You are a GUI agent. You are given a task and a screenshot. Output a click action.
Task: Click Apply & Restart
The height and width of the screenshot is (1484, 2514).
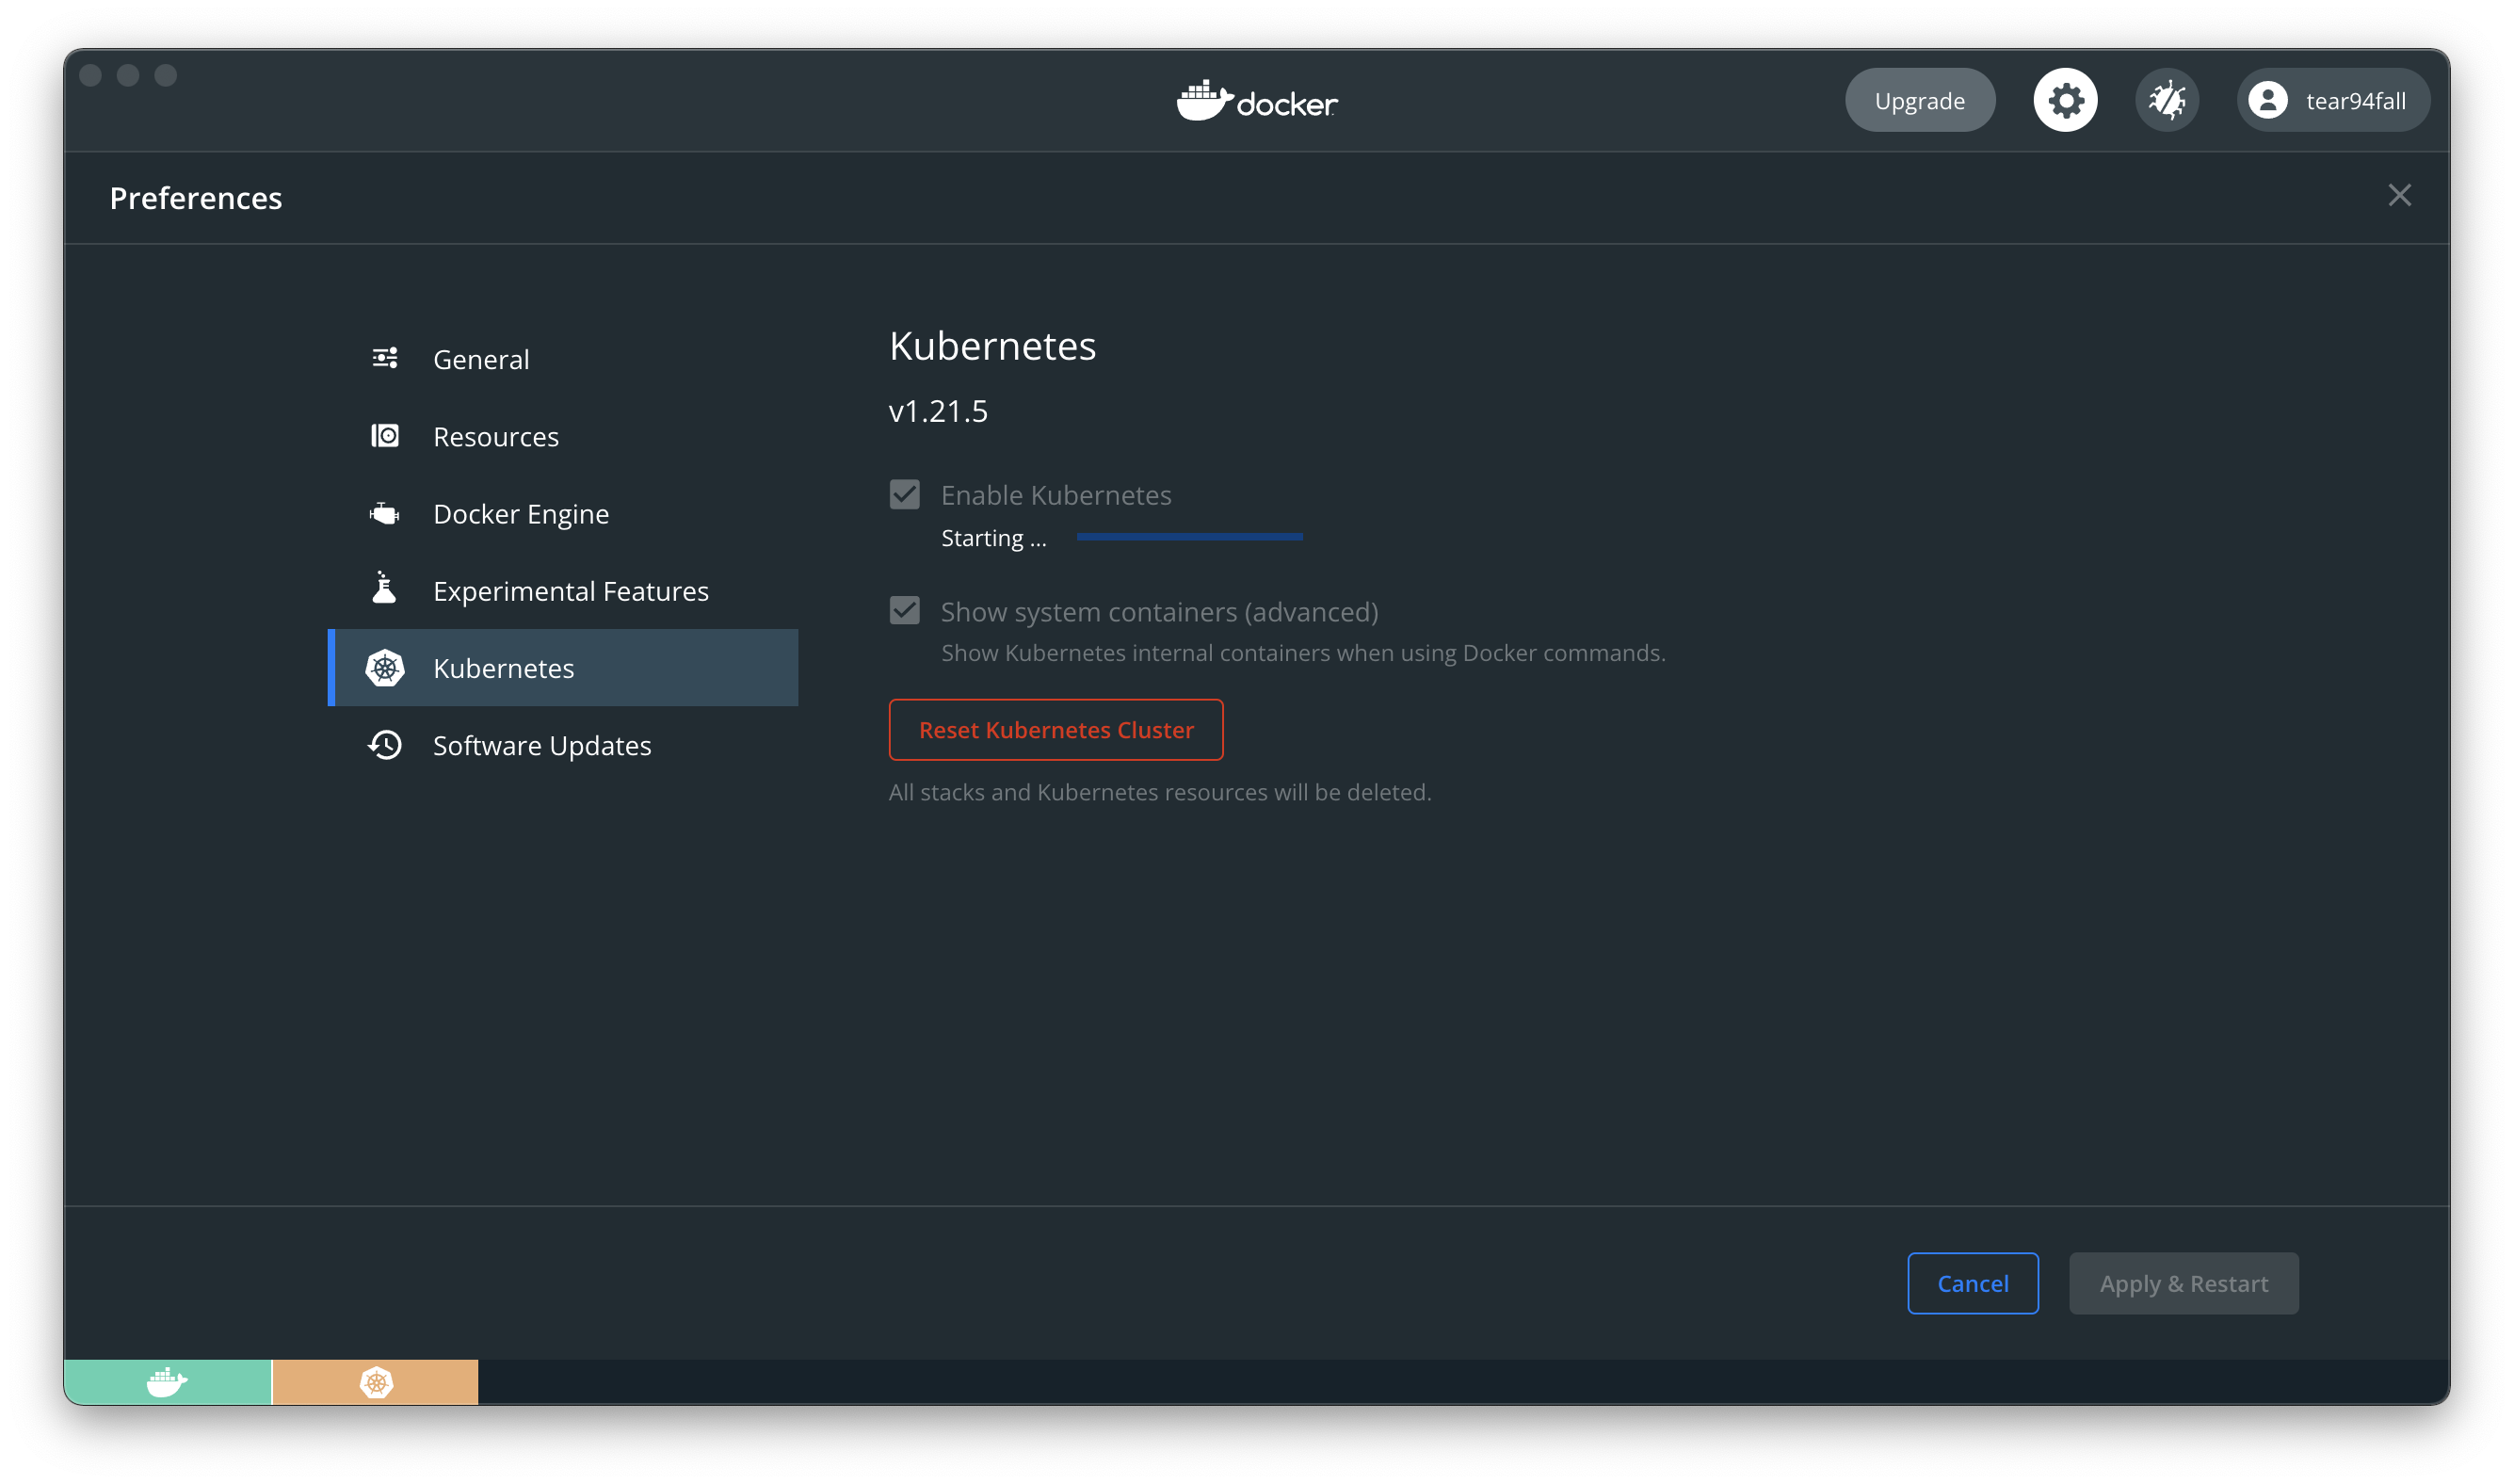pyautogui.click(x=2183, y=1283)
